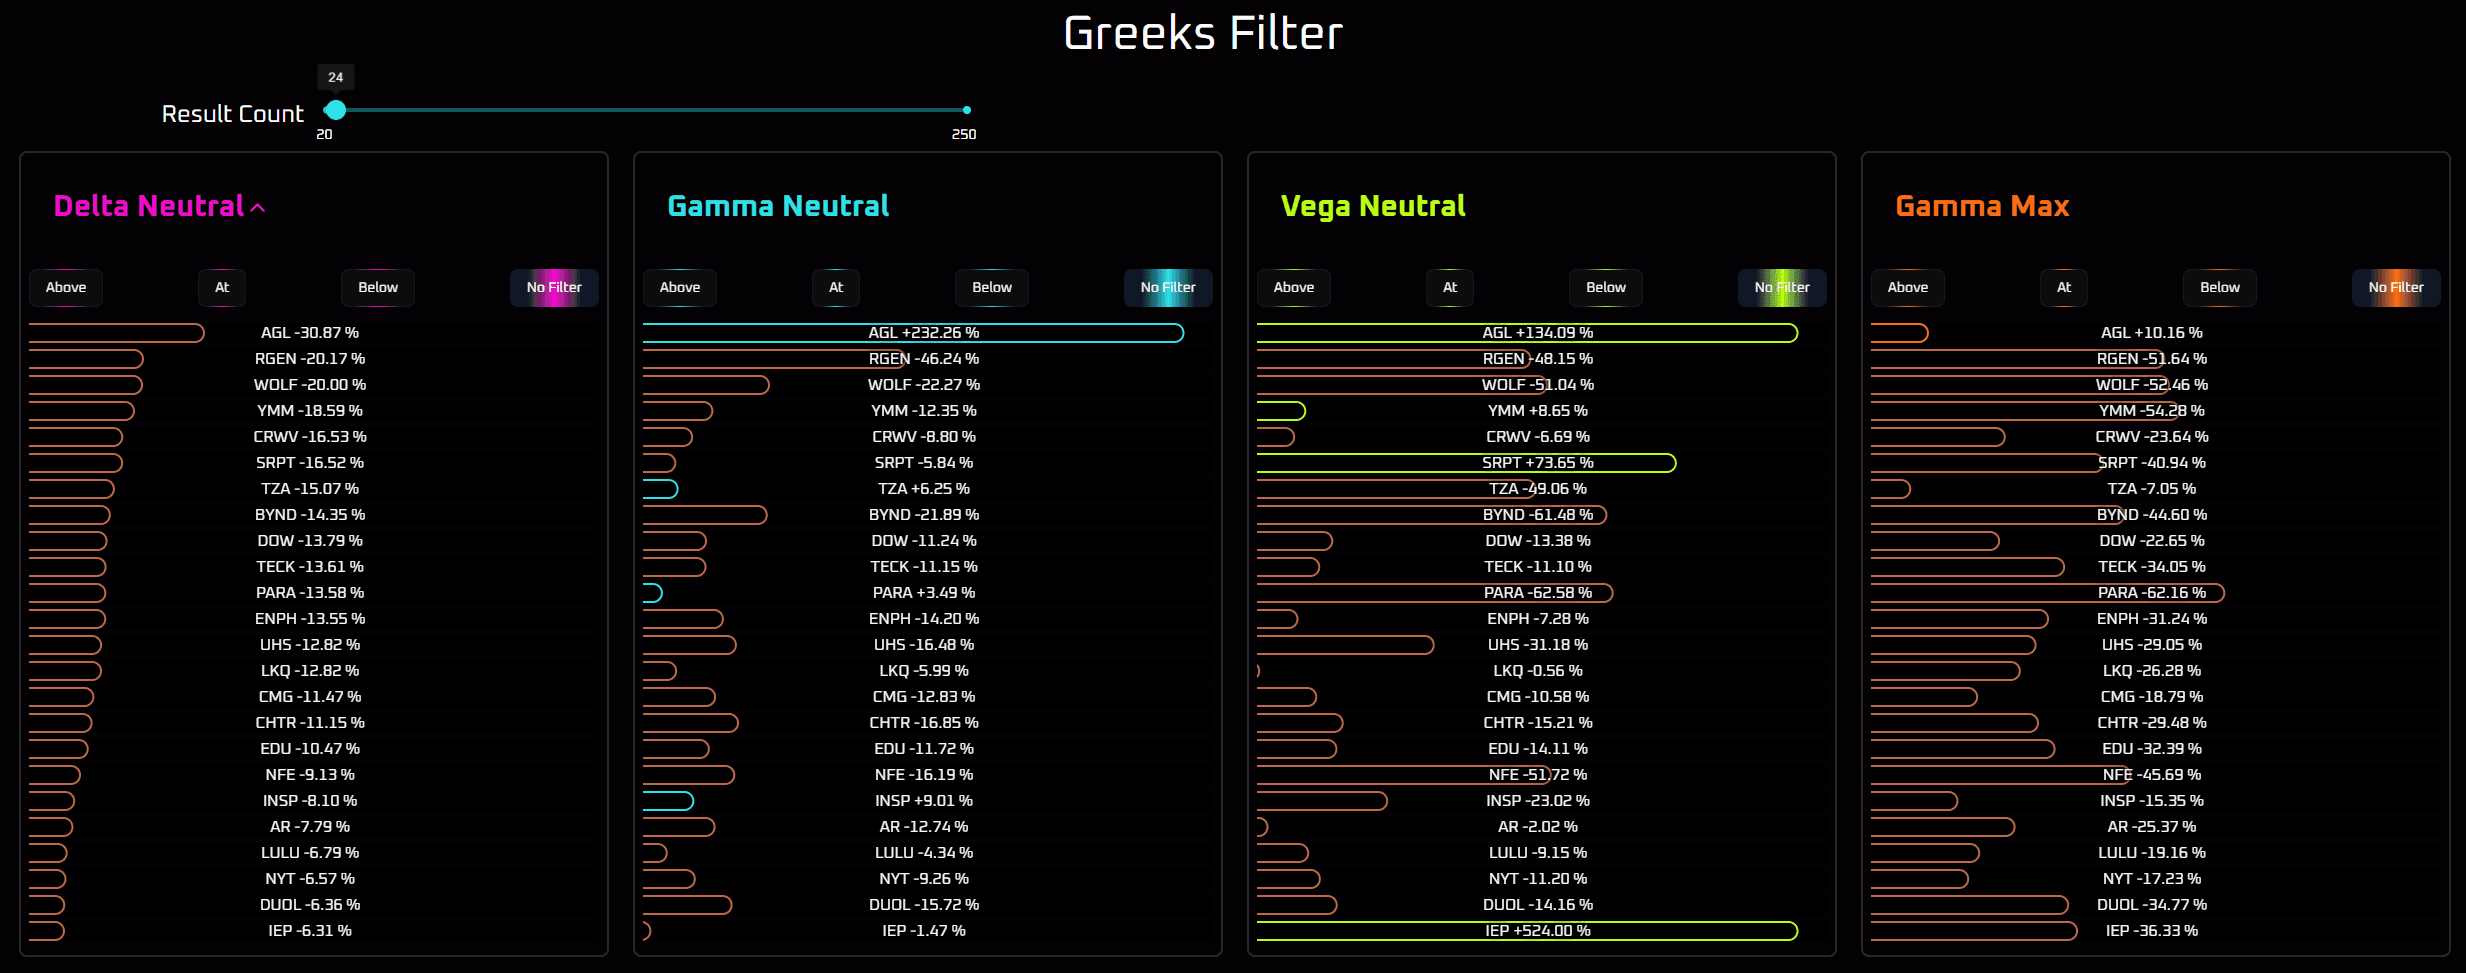Viewport: 2466px width, 973px height.
Task: Click AGL -30.87 % row in Delta Neutral
Action: [310, 333]
